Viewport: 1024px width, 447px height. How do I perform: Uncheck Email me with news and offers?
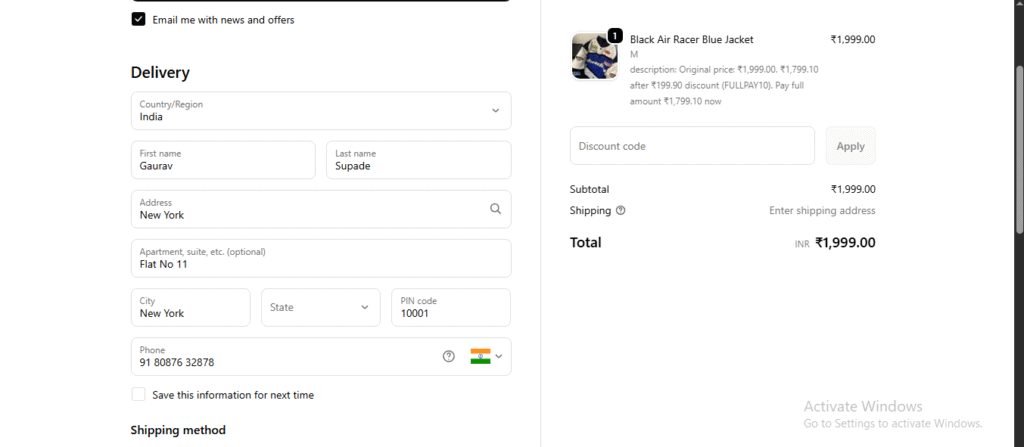[x=139, y=19]
